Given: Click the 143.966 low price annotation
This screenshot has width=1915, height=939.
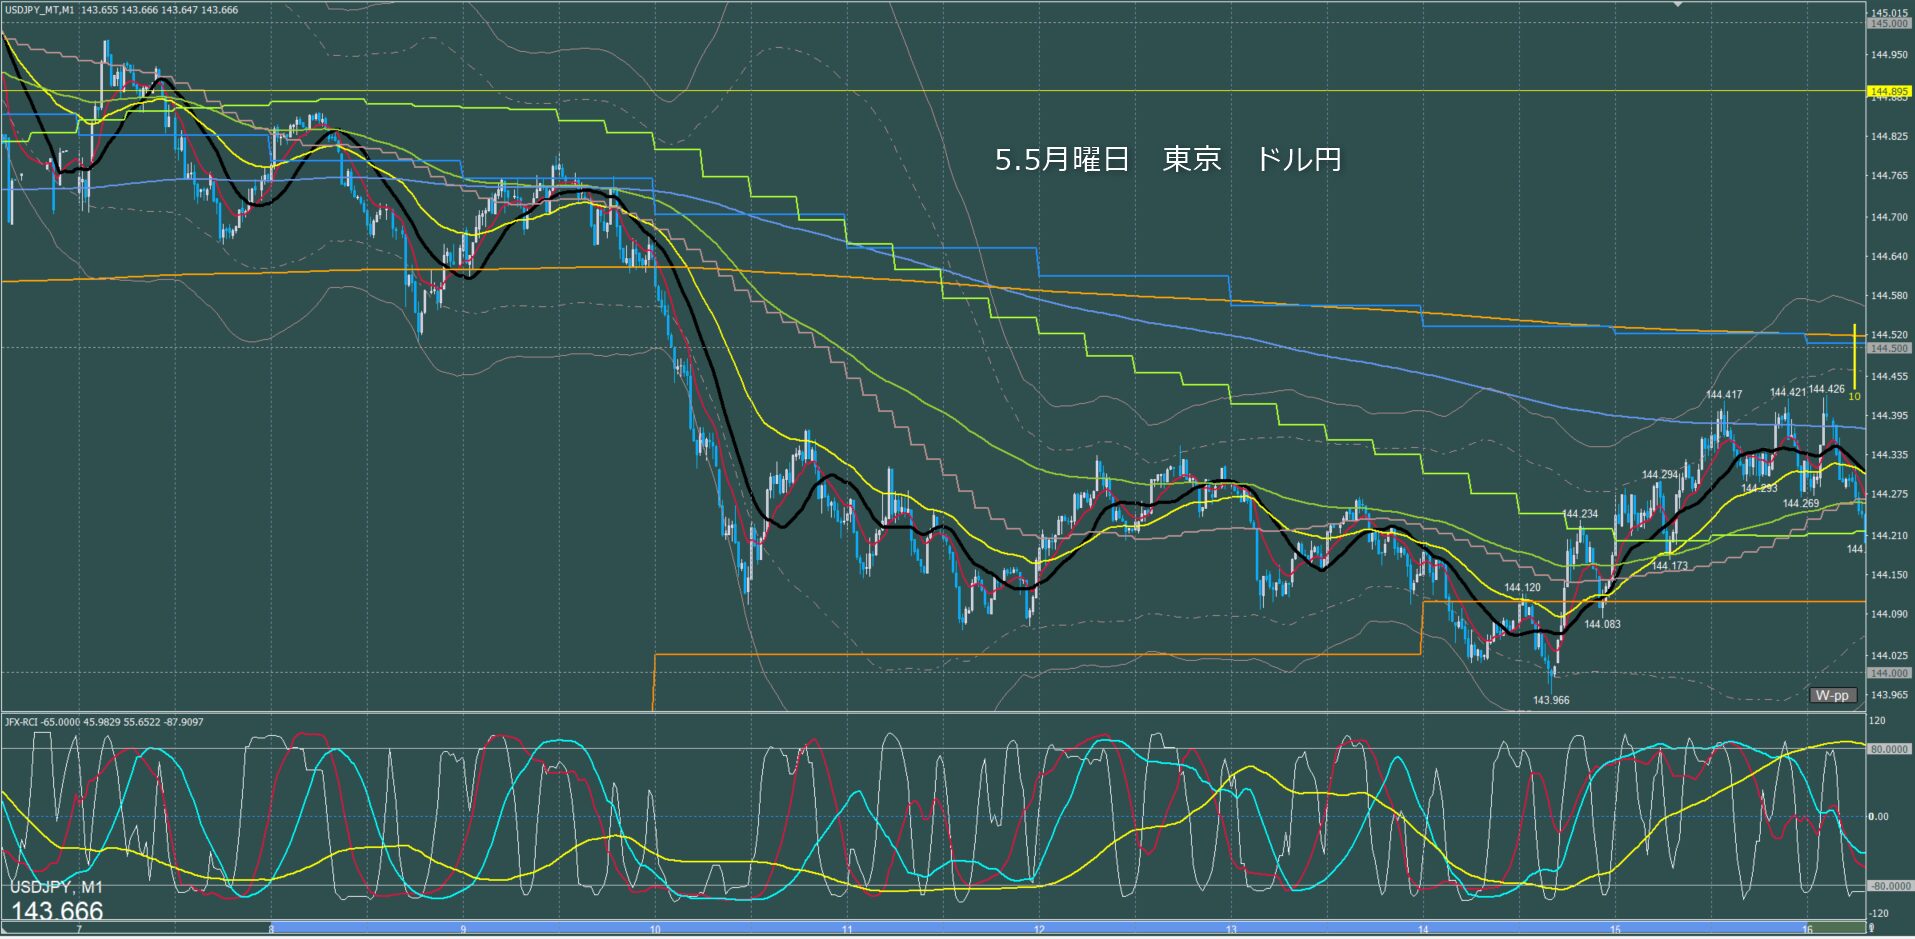Looking at the screenshot, I should coord(1551,700).
